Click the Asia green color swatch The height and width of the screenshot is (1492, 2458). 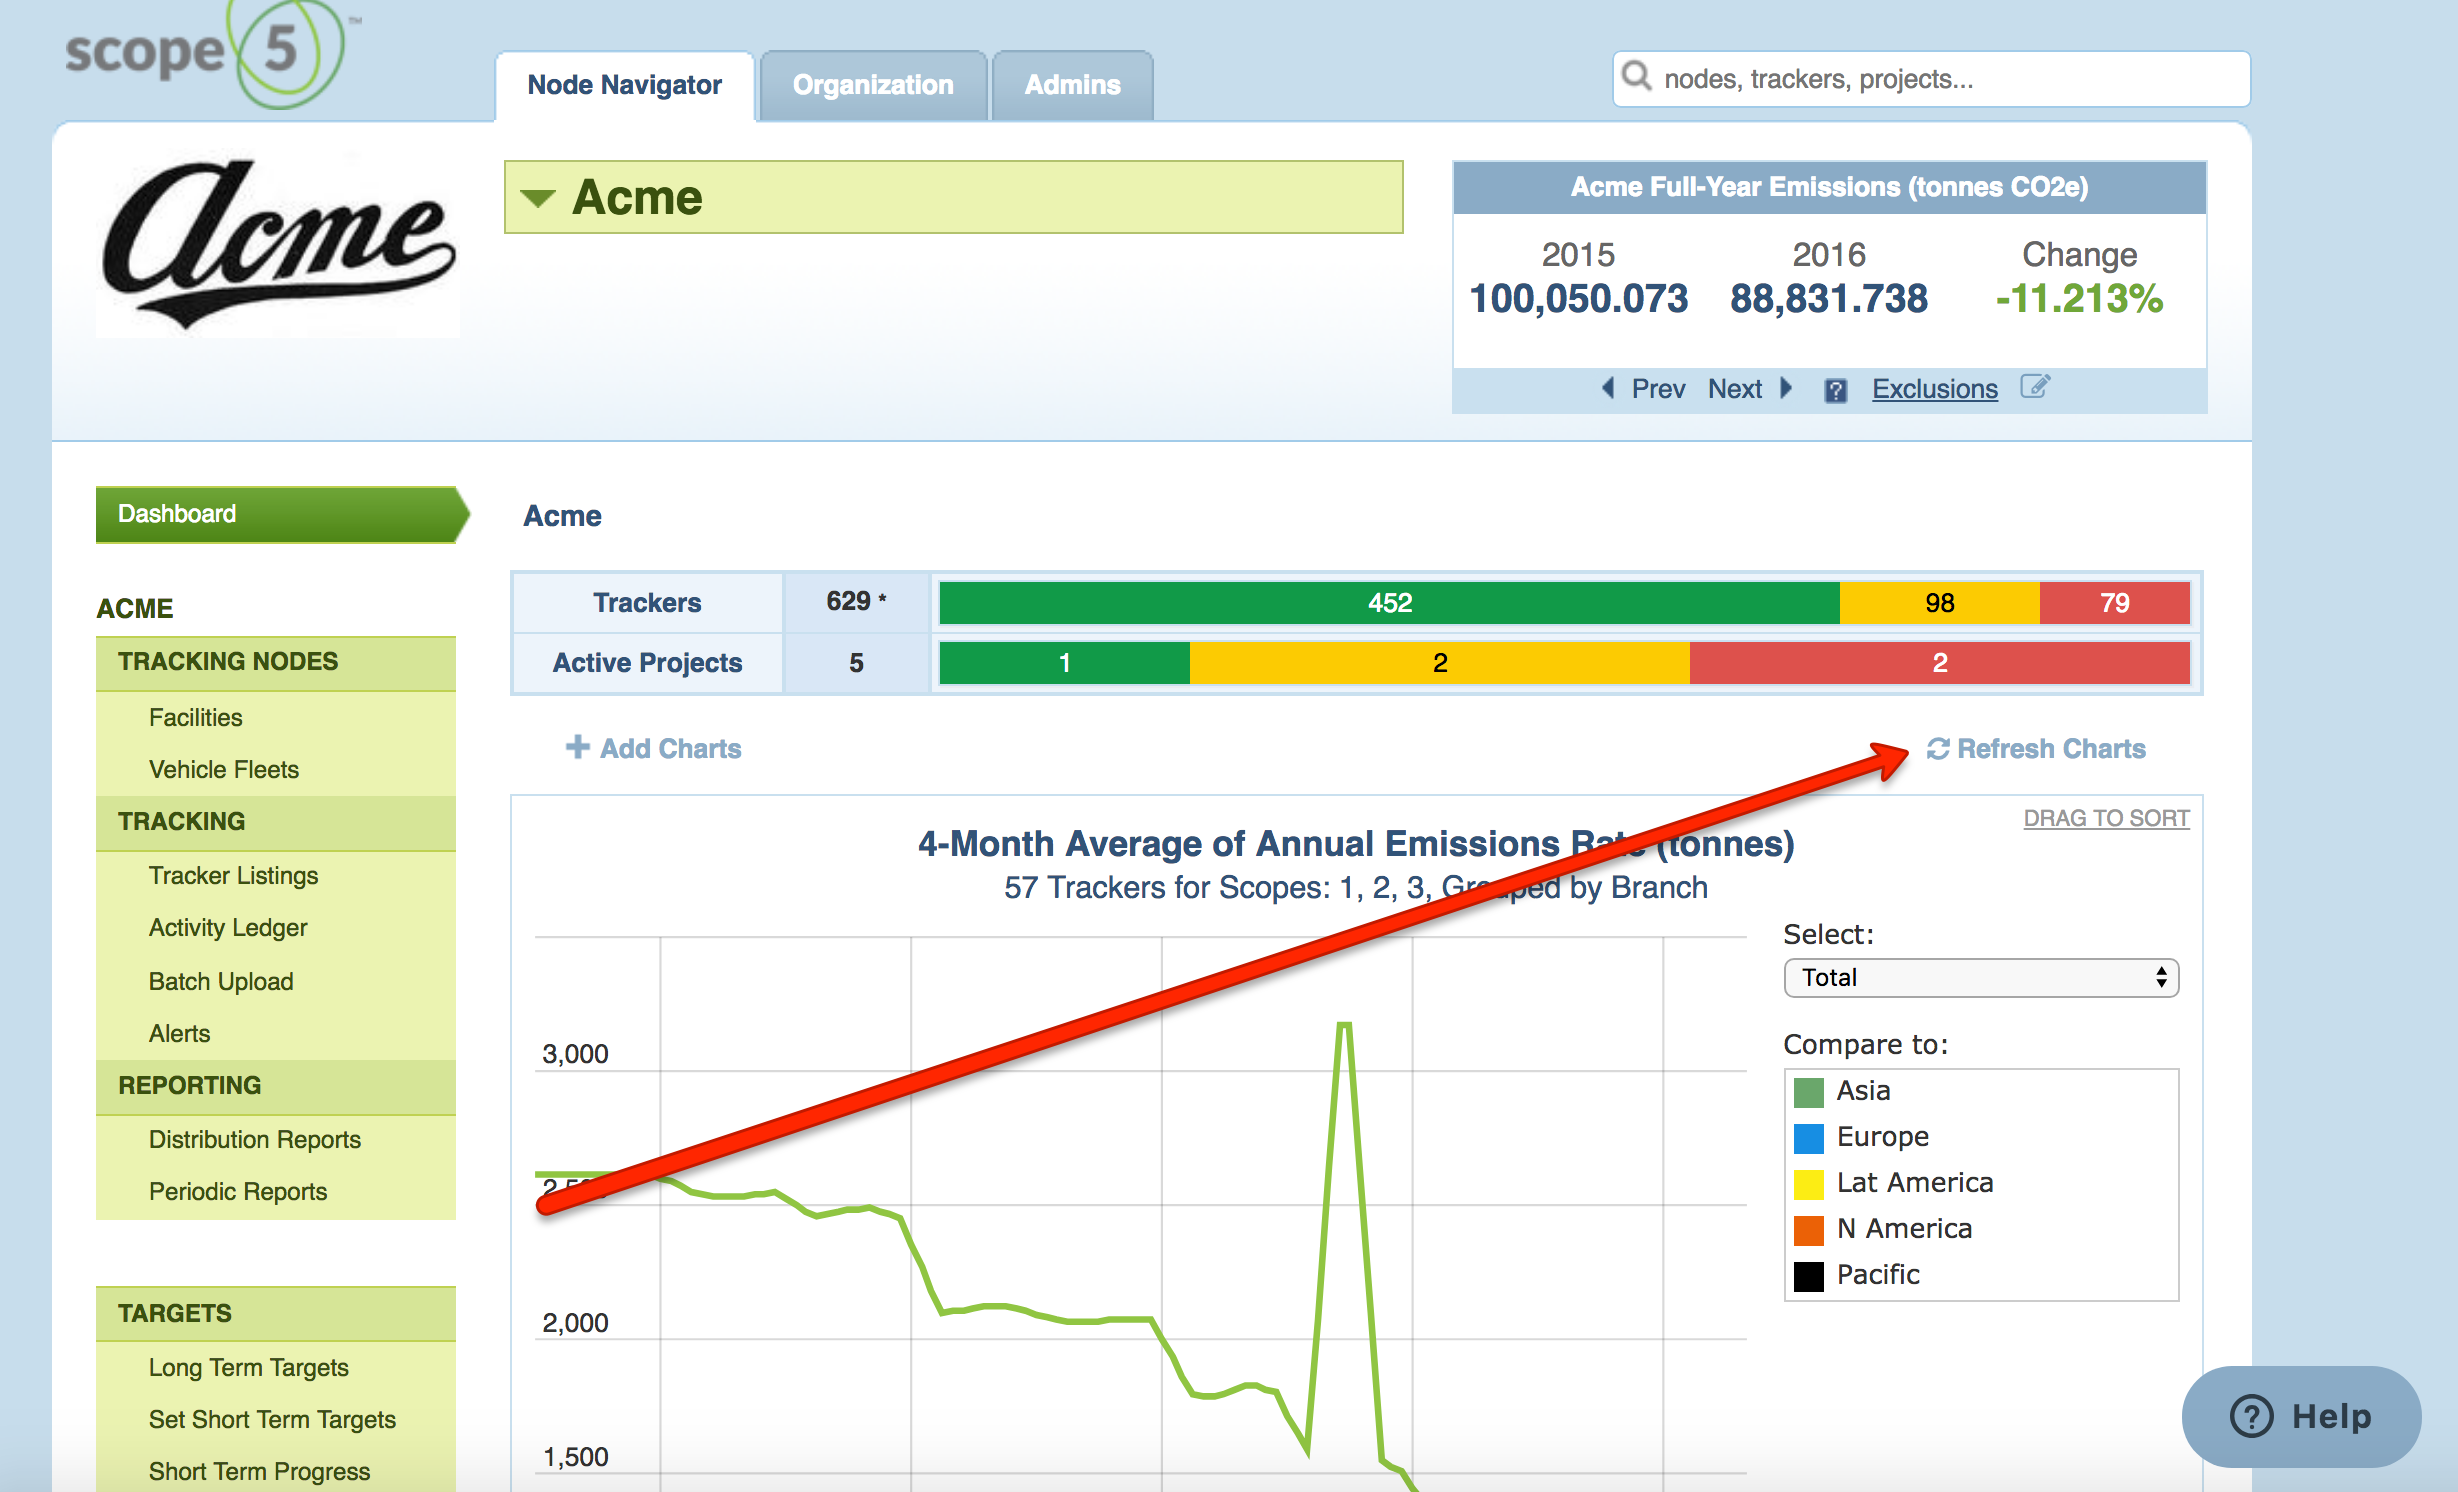click(x=1808, y=1091)
